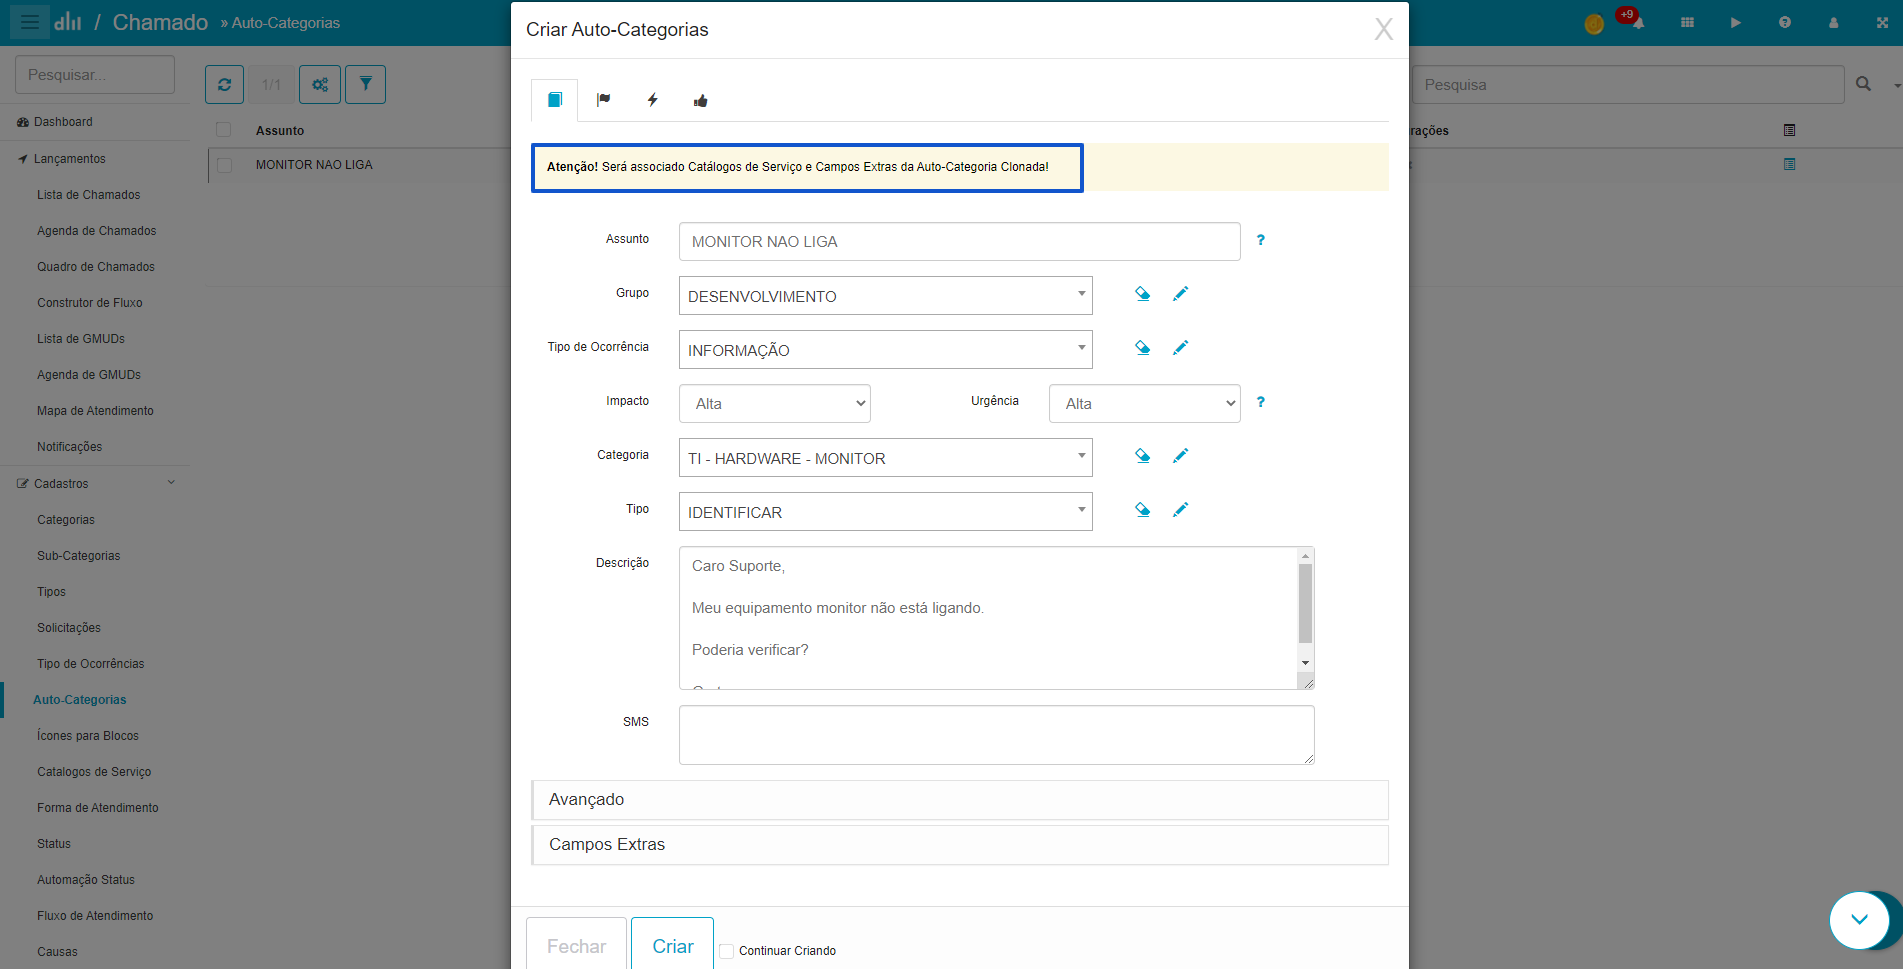This screenshot has height=969, width=1903.
Task: Open Lista de Chamados in sidebar
Action: pyautogui.click(x=89, y=195)
